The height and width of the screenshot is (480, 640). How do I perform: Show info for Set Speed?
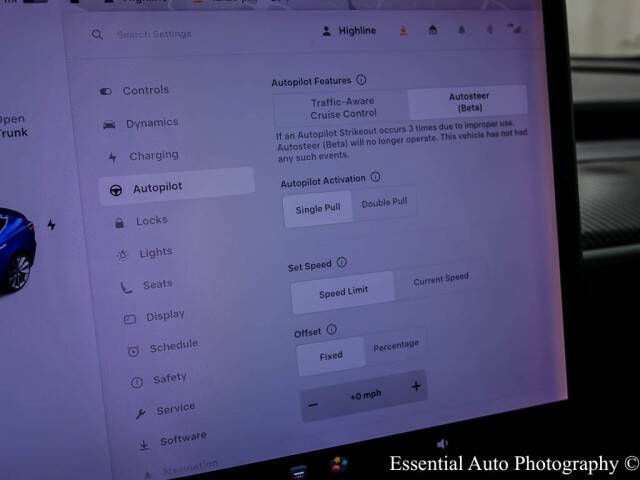[341, 262]
